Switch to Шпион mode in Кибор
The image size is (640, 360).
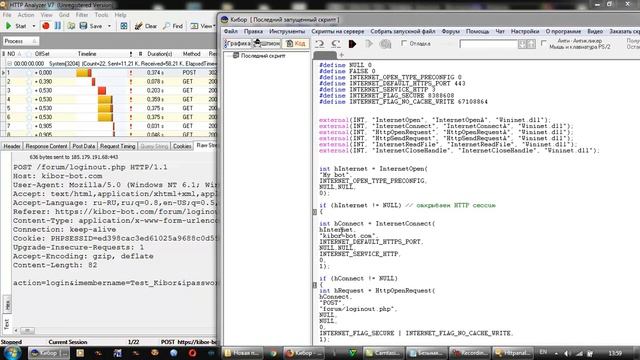click(x=267, y=43)
